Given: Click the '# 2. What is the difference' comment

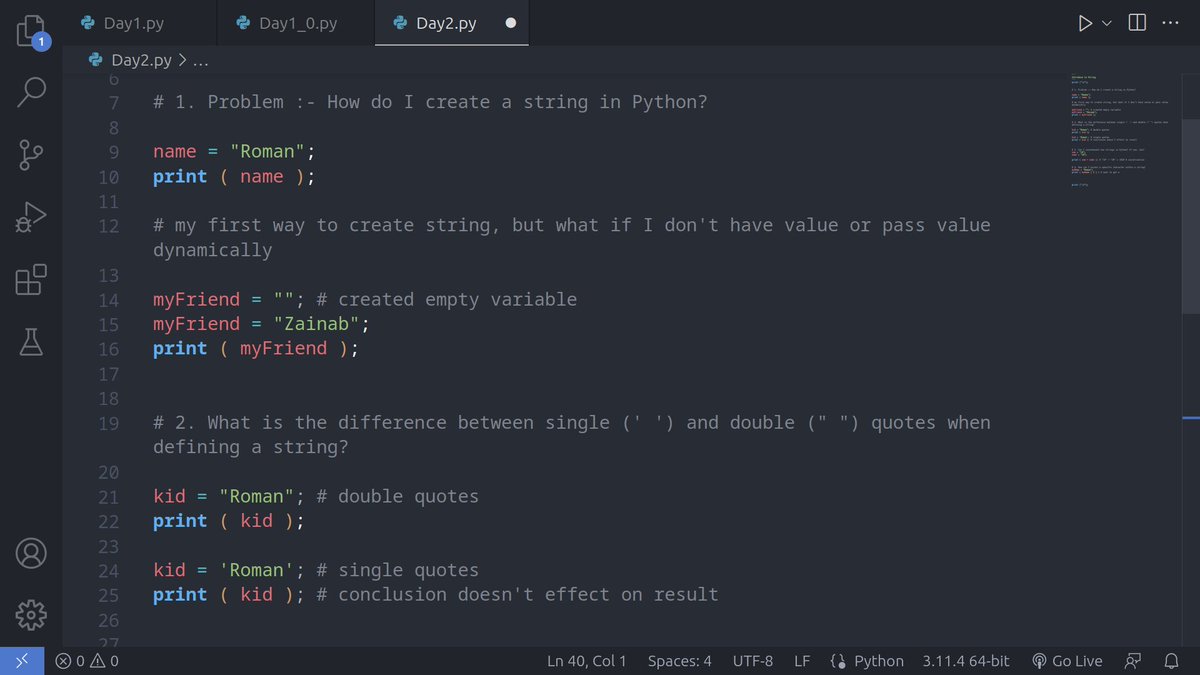Looking at the screenshot, I should (x=572, y=435).
